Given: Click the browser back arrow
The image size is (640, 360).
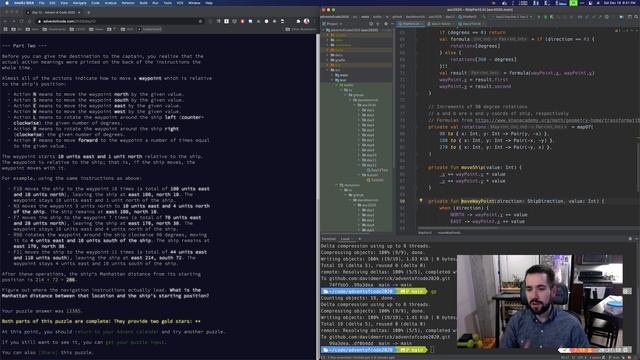Looking at the screenshot, I should (5, 21).
